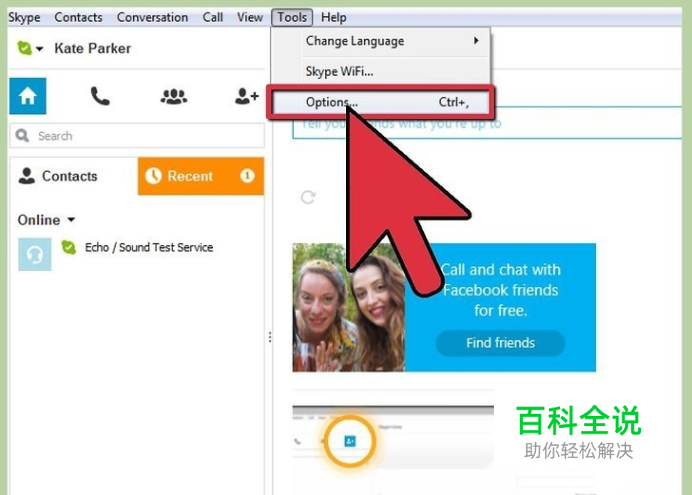Viewport: 692px width, 495px height.
Task: Click the search magnifier icon
Action: 22,135
